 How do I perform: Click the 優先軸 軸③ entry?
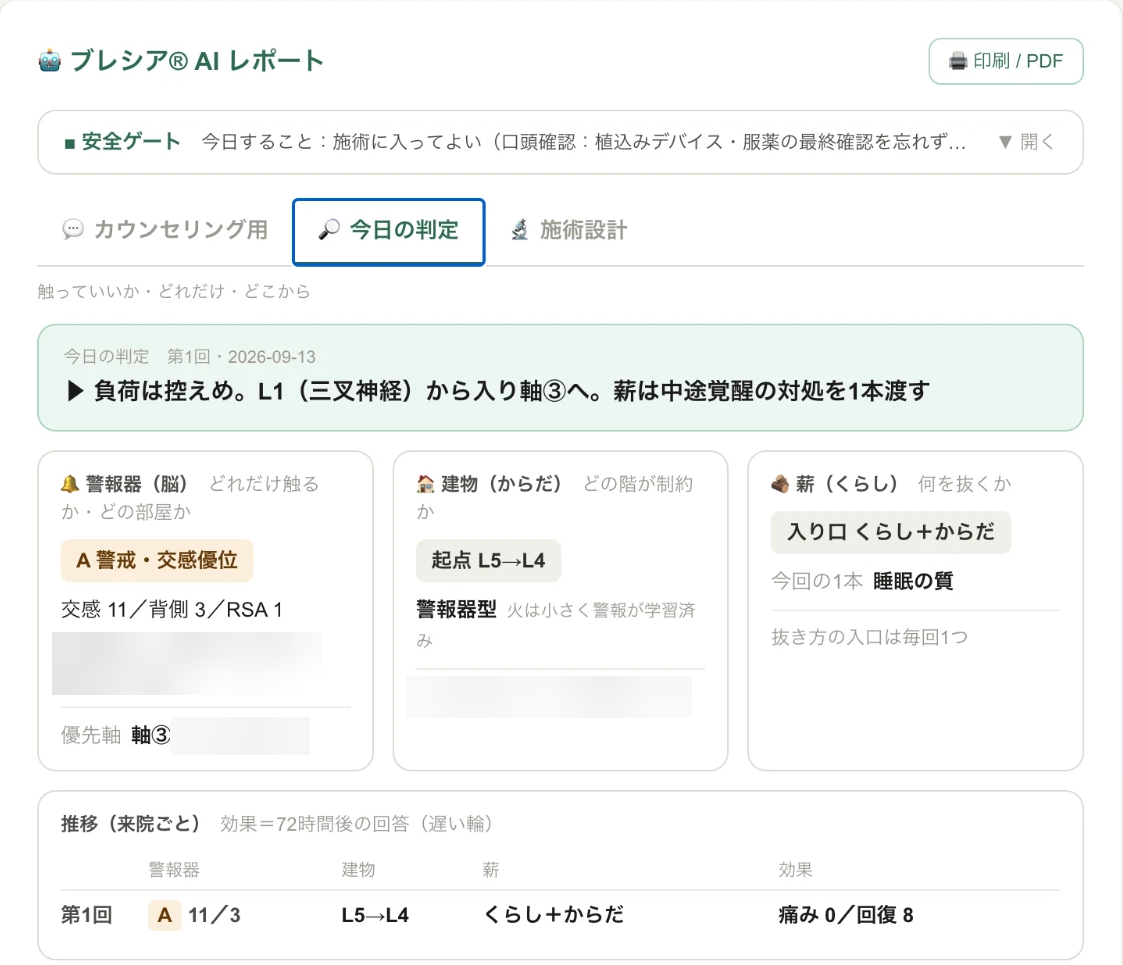[115, 735]
